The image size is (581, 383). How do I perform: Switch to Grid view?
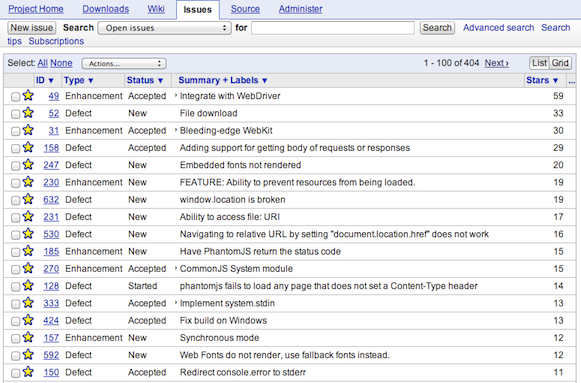tap(560, 63)
